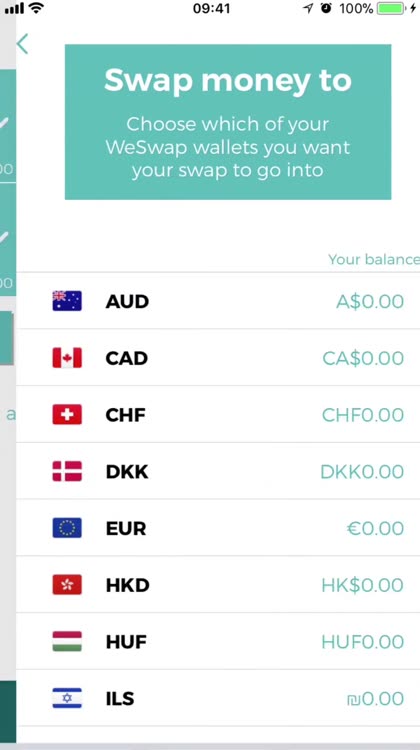Tap the back chevron arrow

(x=22, y=44)
